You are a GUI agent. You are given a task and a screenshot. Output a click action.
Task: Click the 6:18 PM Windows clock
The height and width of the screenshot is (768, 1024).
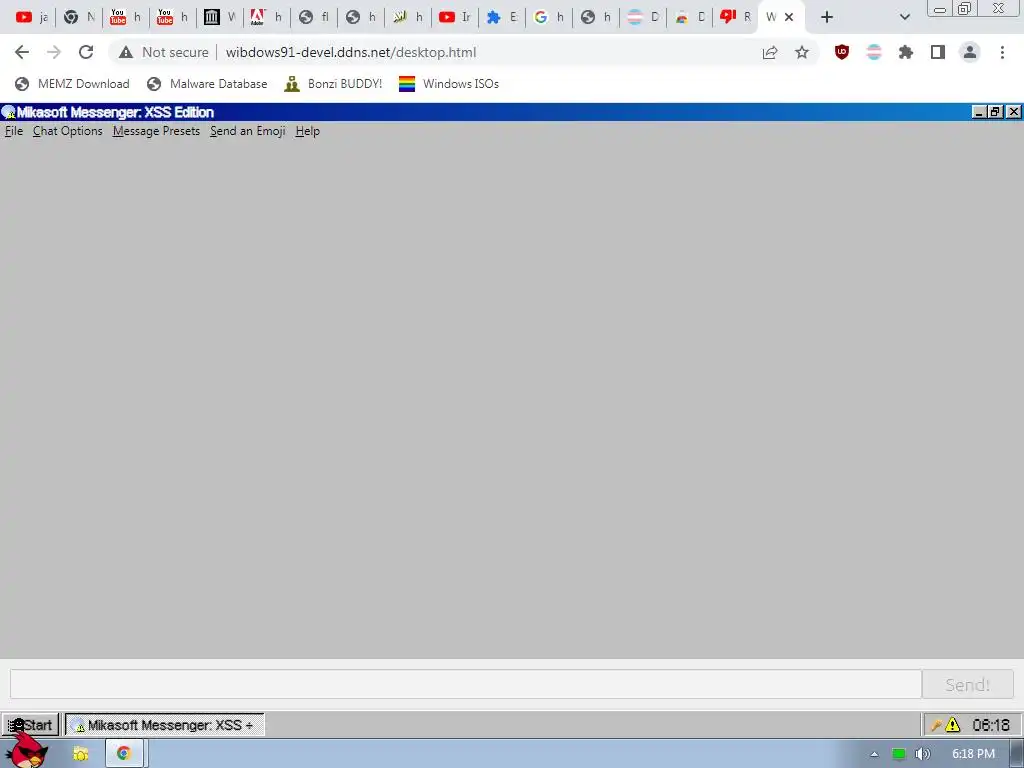tap(973, 754)
